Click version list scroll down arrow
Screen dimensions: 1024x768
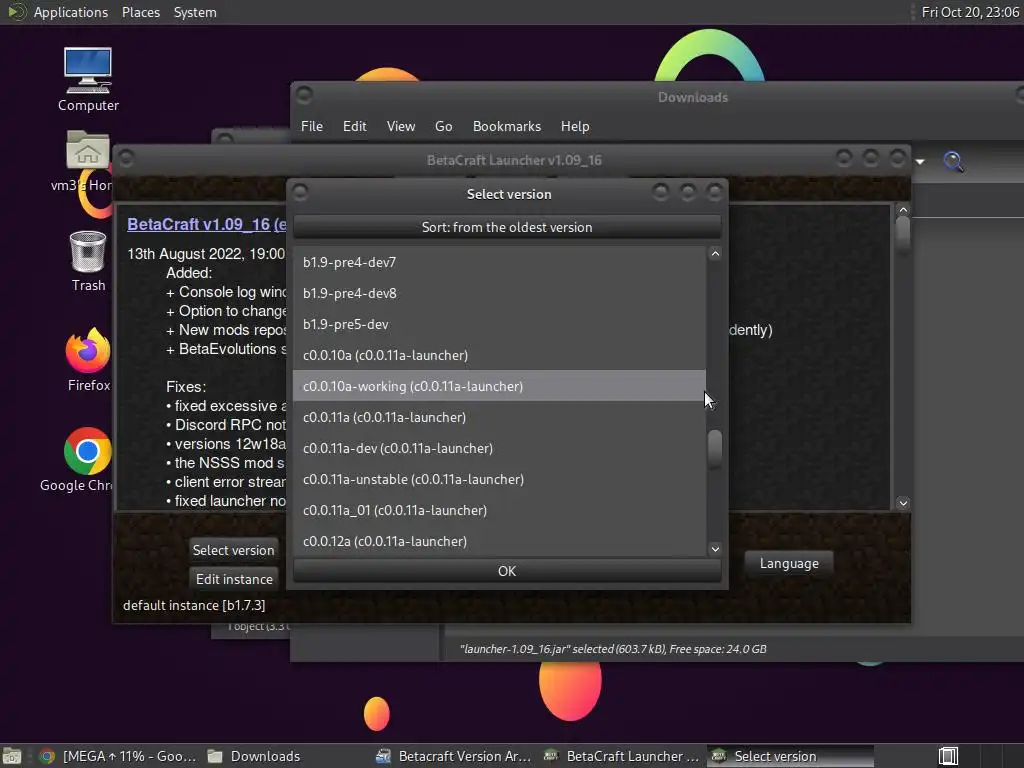pyautogui.click(x=715, y=549)
